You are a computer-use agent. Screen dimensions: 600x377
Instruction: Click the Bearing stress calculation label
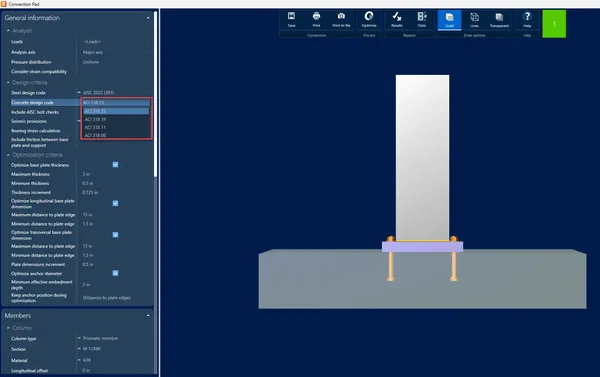[36, 131]
